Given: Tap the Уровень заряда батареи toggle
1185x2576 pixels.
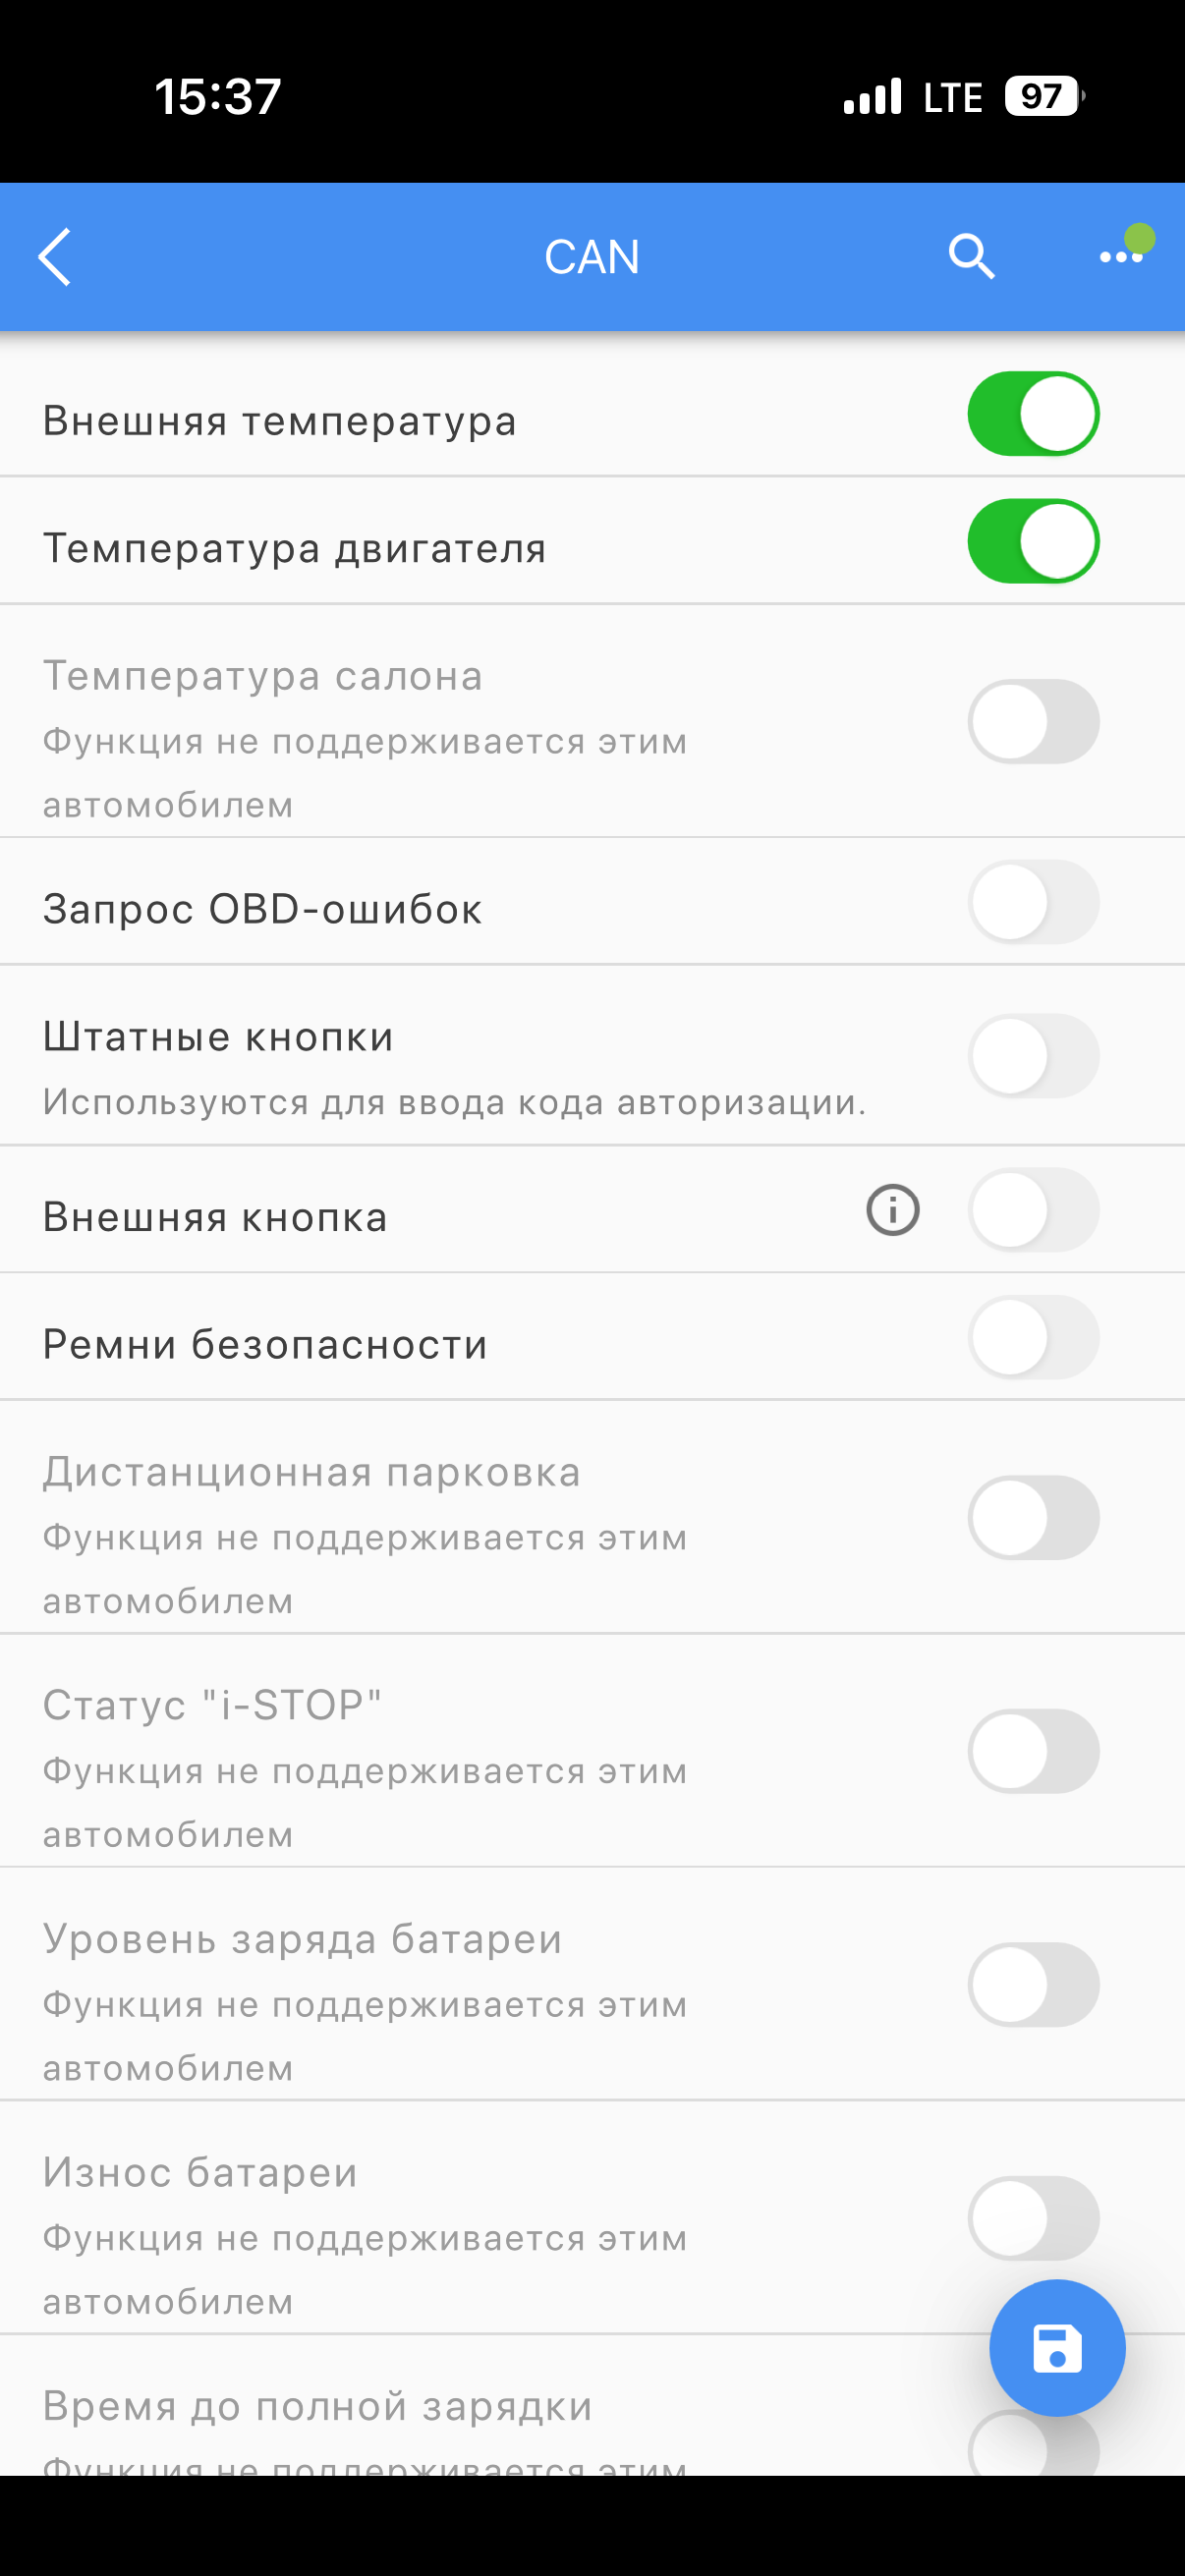Looking at the screenshot, I should click(1033, 1985).
